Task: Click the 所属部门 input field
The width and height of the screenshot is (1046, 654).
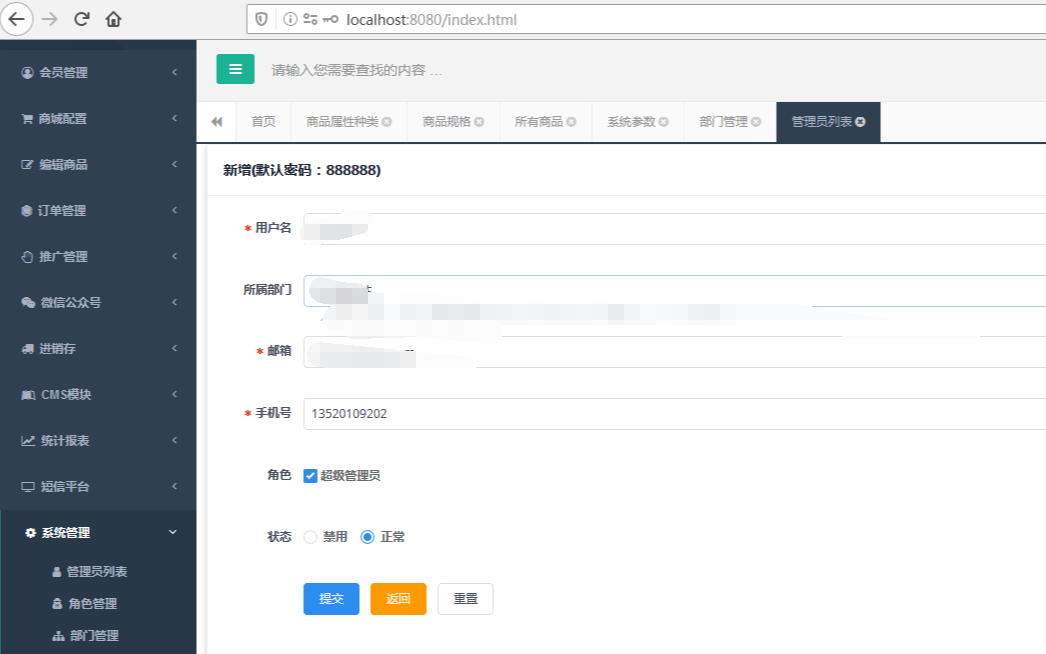Action: (674, 291)
